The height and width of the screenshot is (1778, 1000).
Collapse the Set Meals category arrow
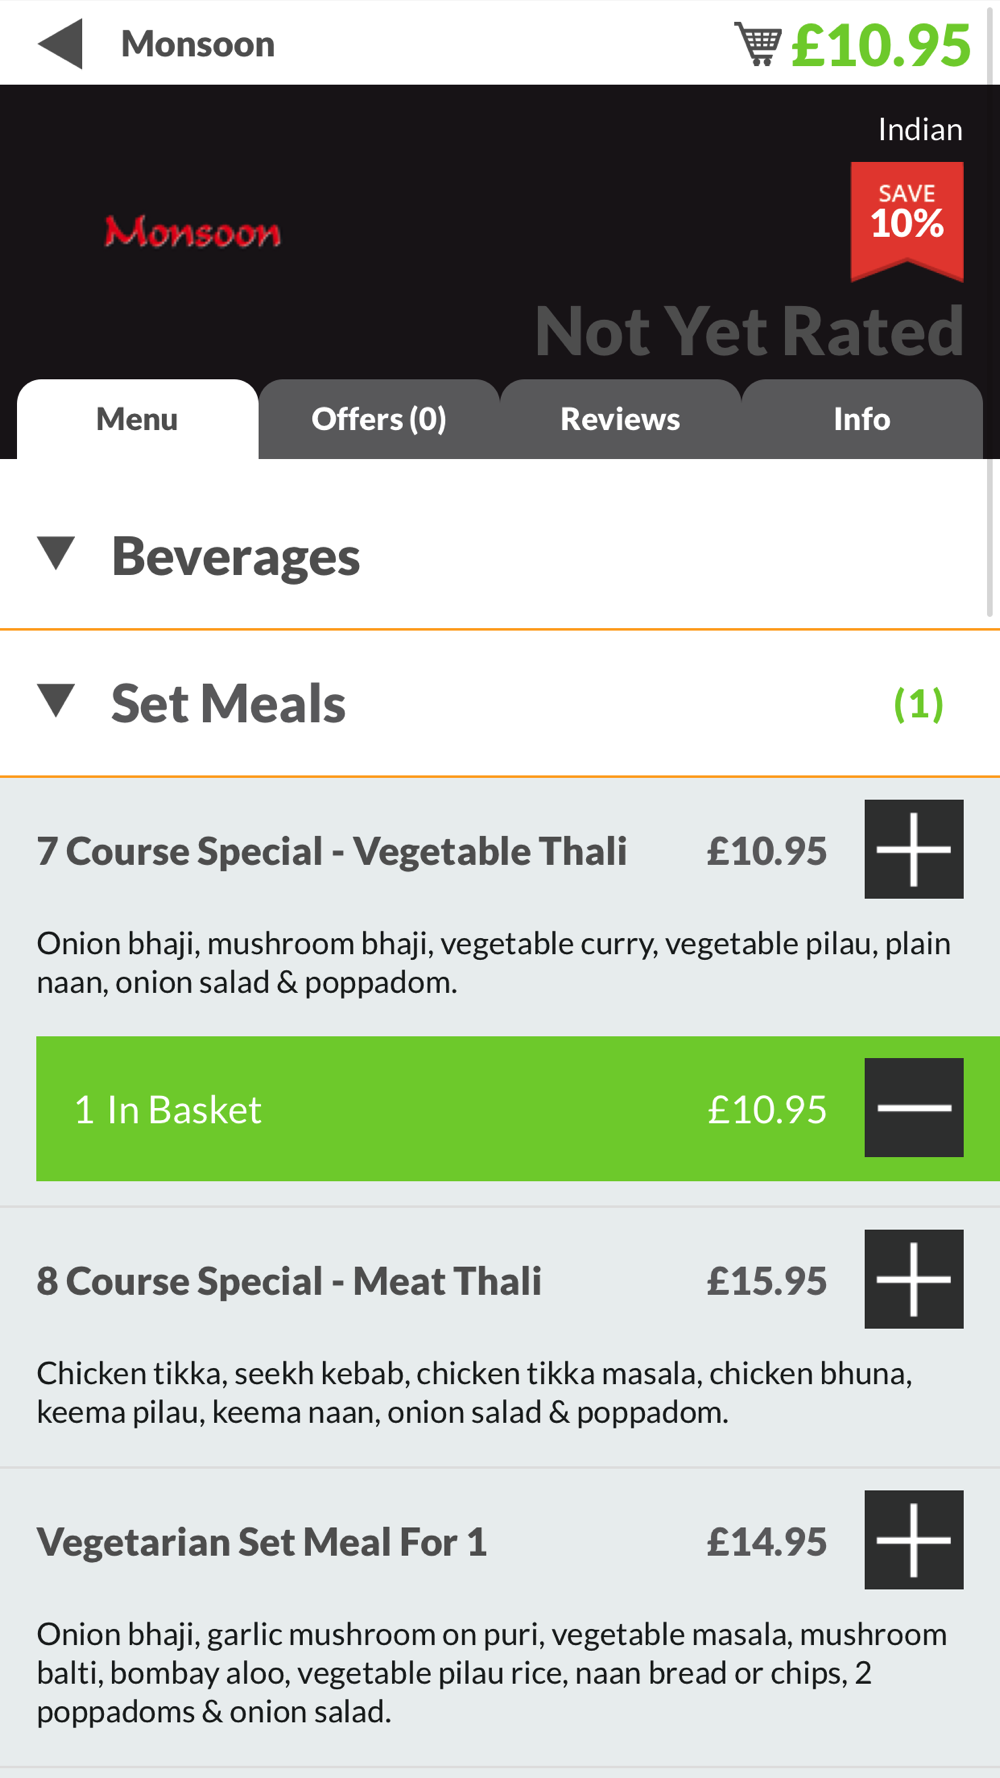(57, 700)
